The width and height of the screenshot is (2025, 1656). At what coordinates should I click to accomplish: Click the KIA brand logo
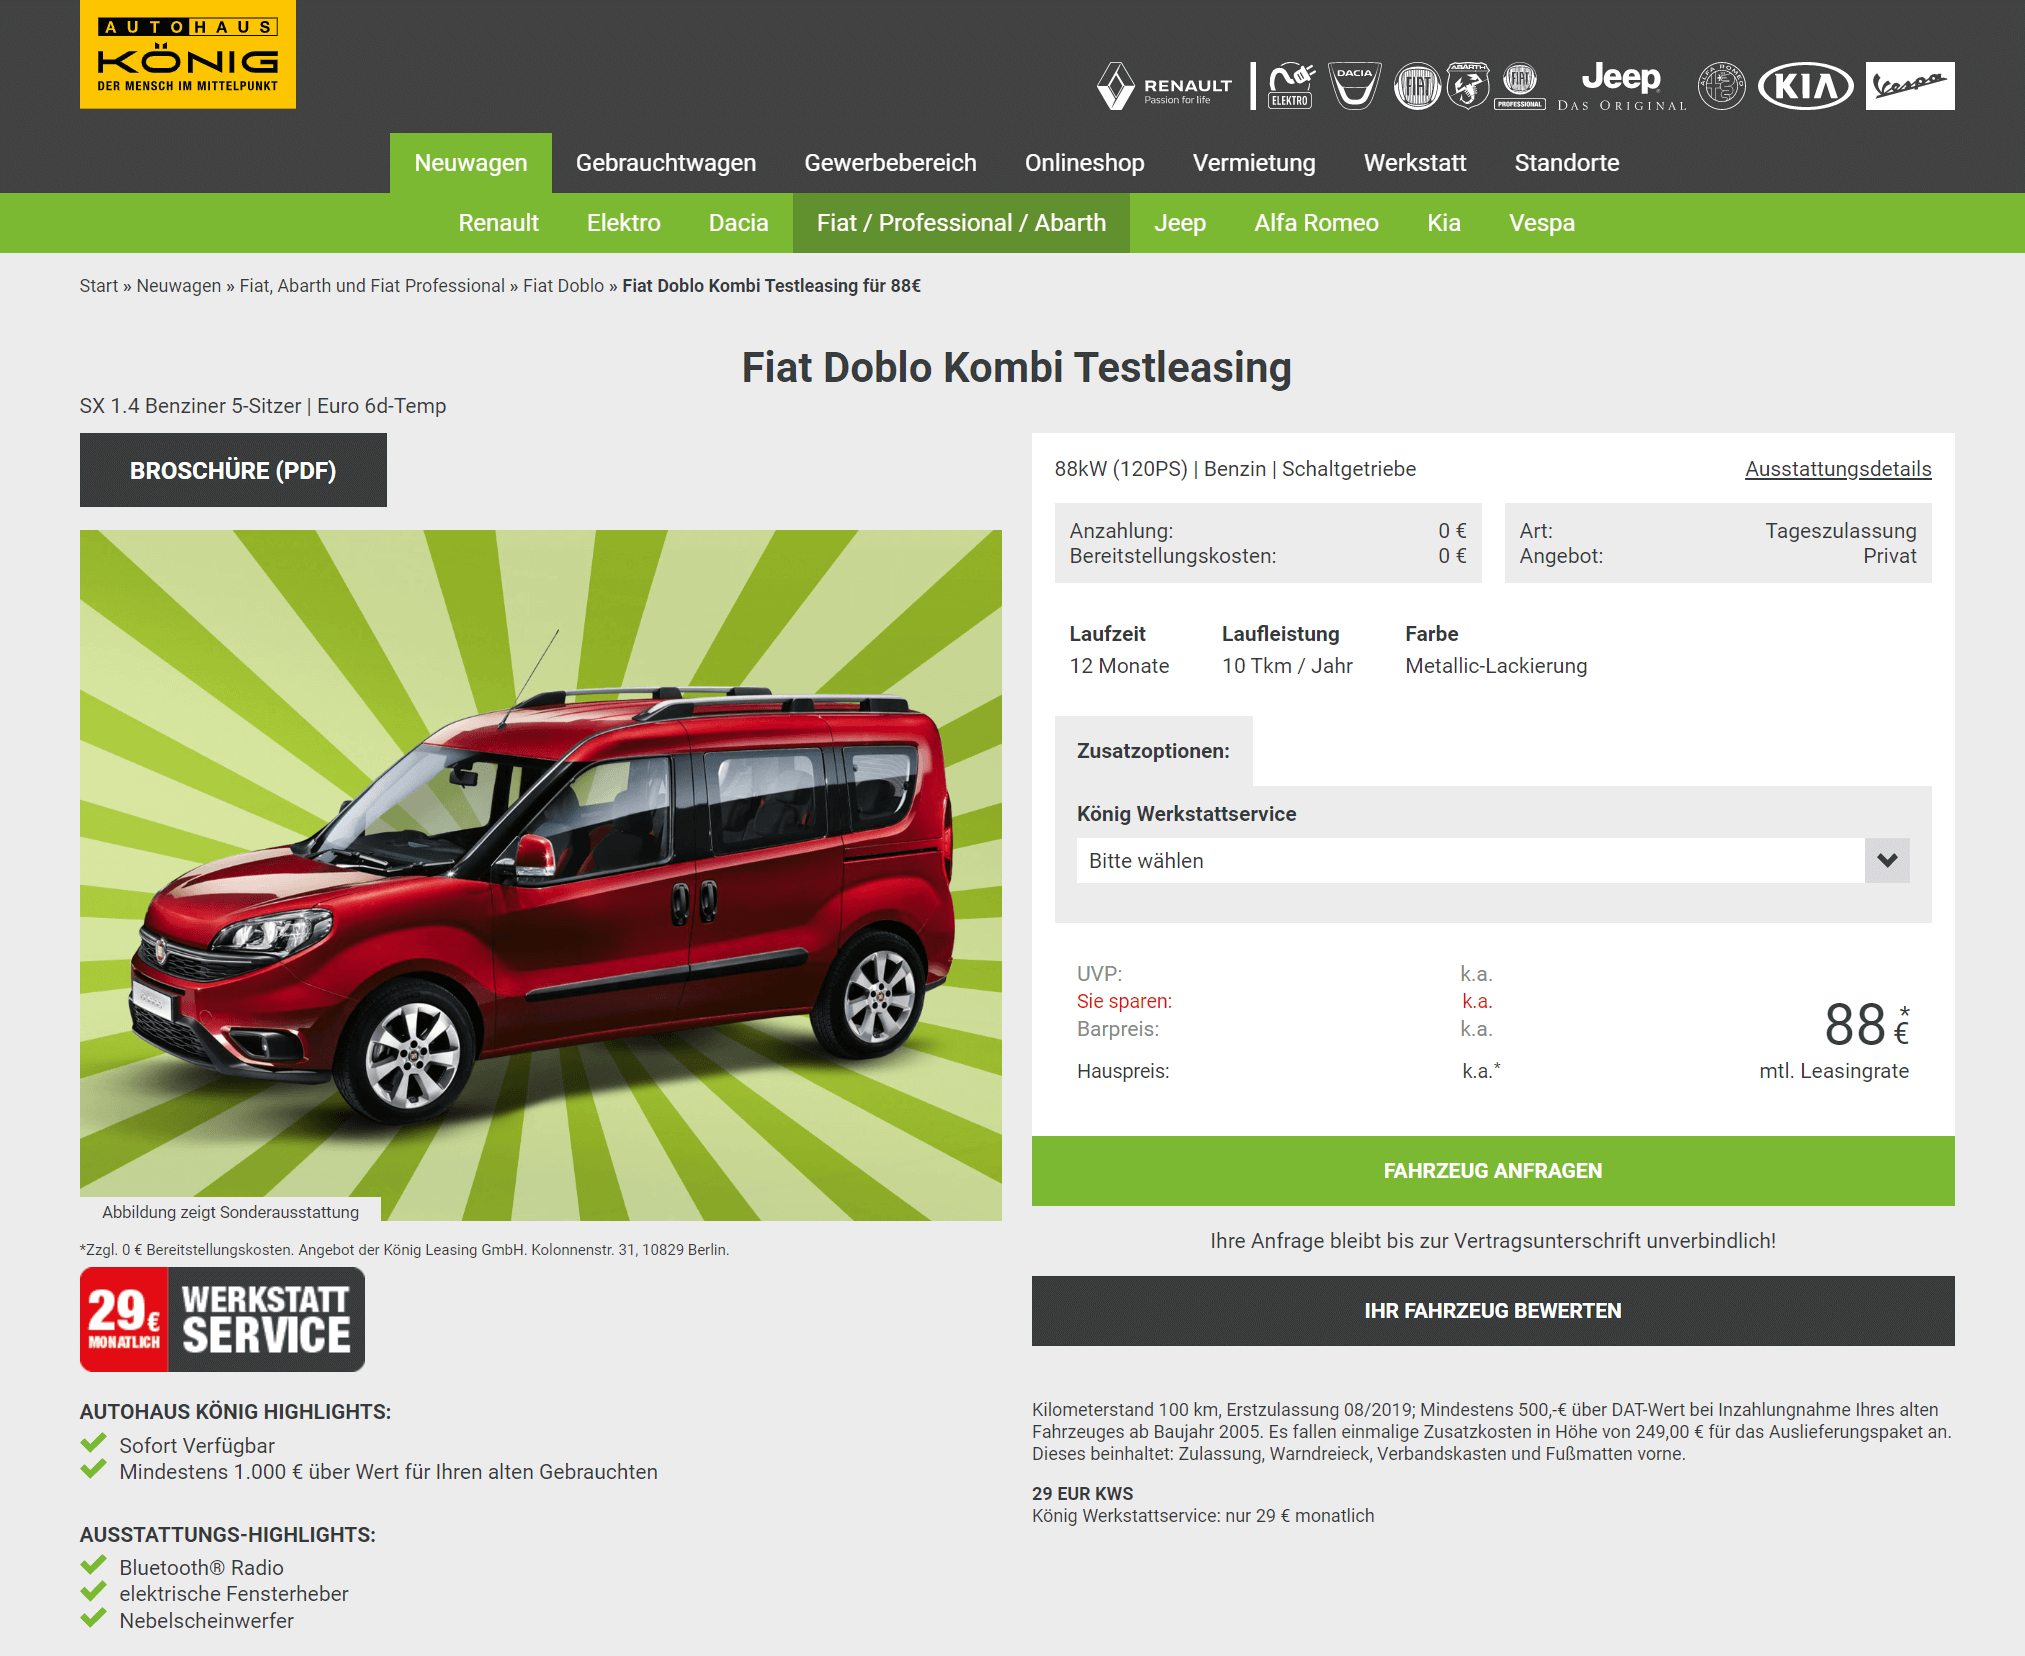1805,86
